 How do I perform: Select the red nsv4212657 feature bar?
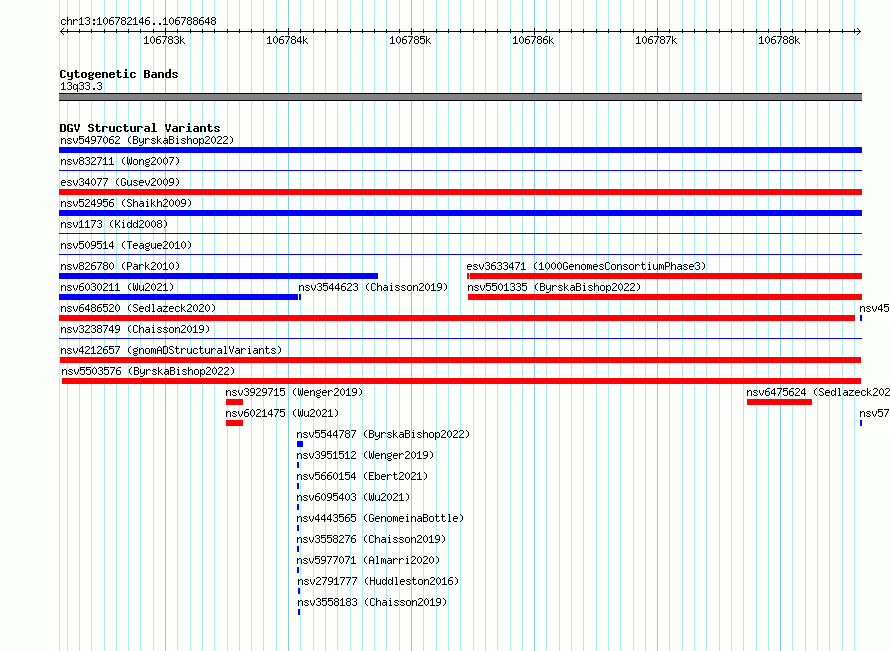(x=460, y=360)
